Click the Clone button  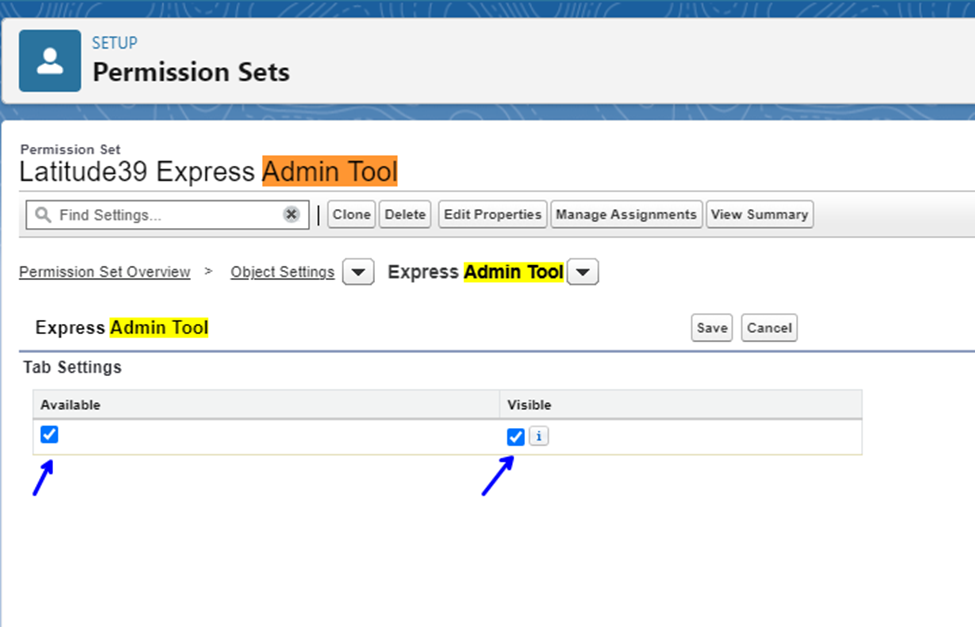click(351, 214)
